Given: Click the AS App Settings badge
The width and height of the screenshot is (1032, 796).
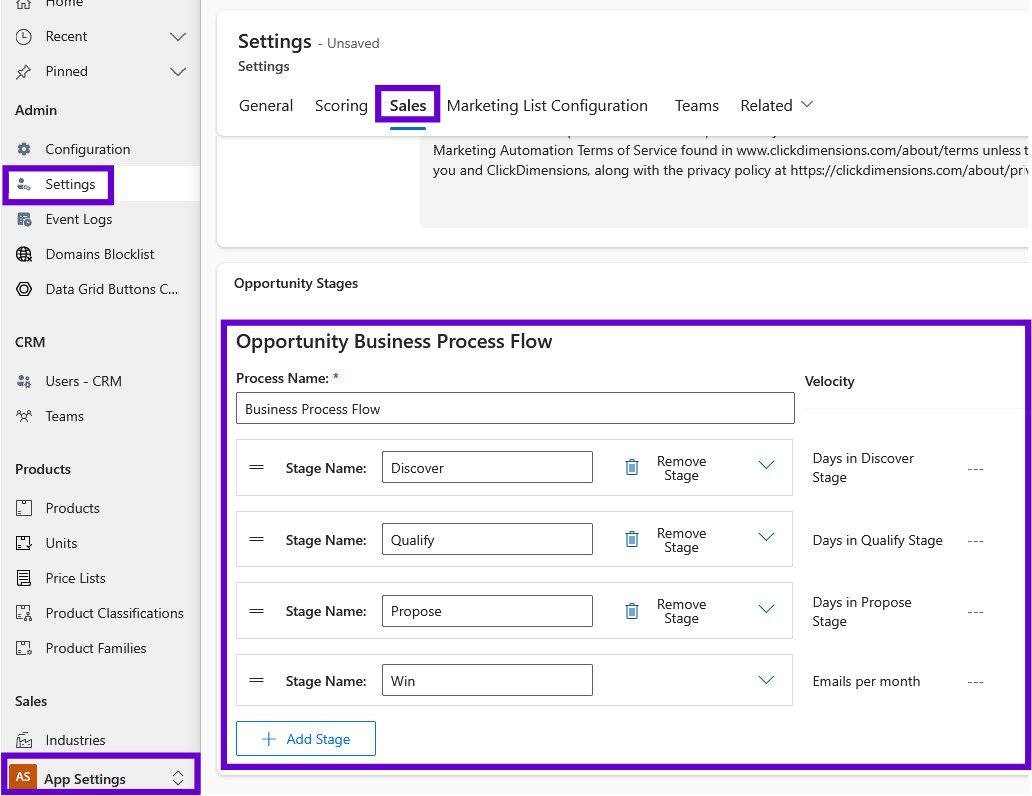Looking at the screenshot, I should pos(23,777).
